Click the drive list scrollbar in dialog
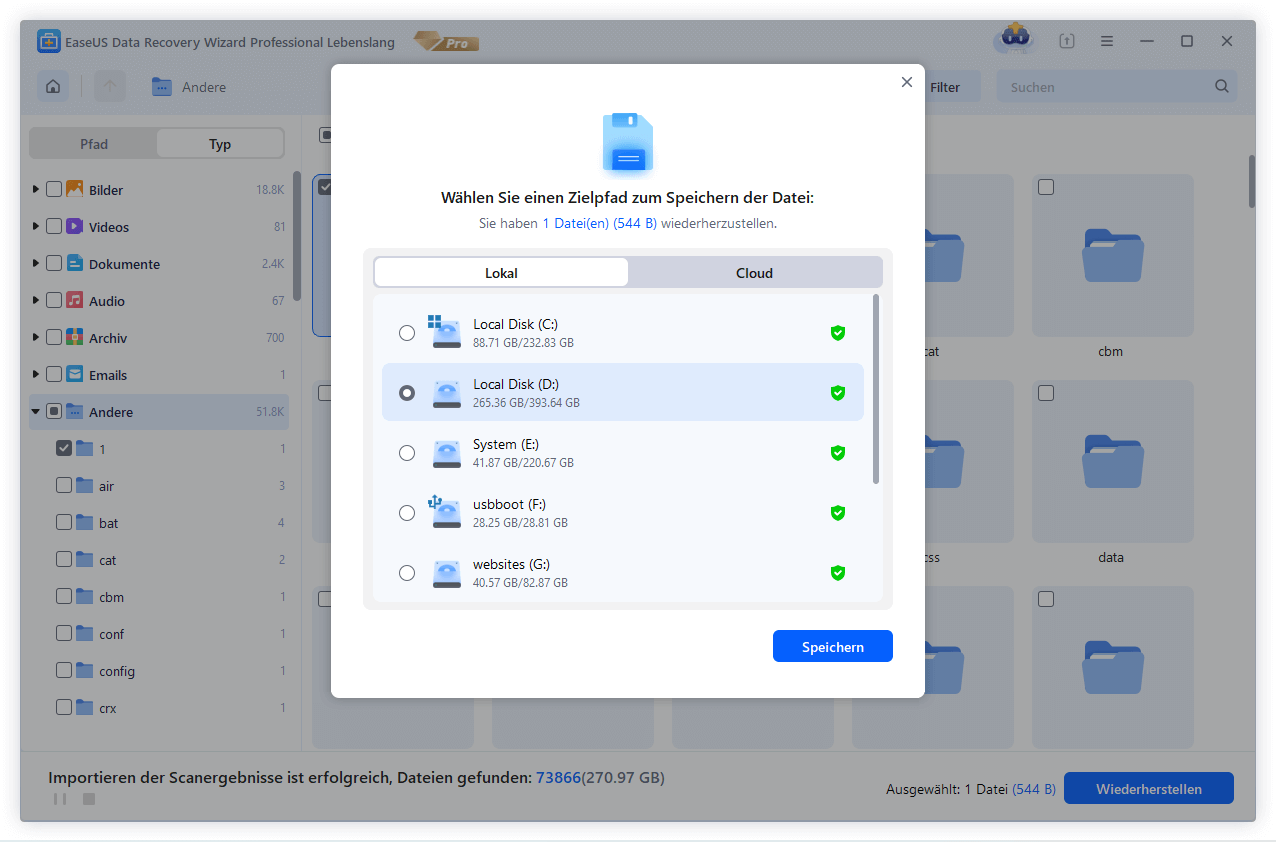The width and height of the screenshot is (1276, 842). (877, 388)
